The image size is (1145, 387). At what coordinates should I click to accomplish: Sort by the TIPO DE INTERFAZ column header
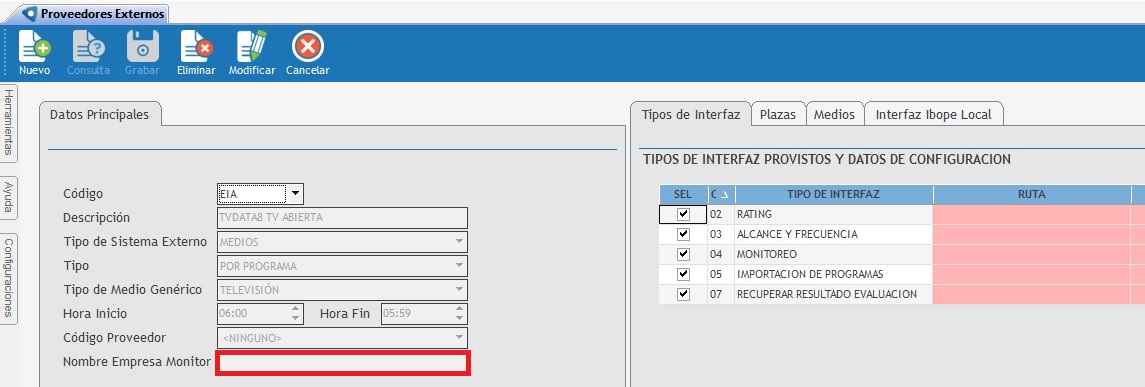(833, 194)
